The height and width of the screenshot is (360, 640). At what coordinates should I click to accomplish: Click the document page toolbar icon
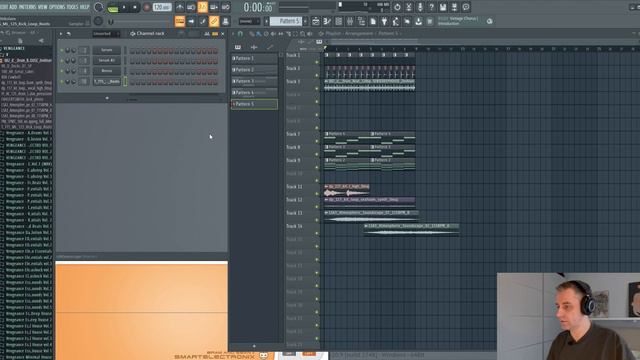(373, 21)
